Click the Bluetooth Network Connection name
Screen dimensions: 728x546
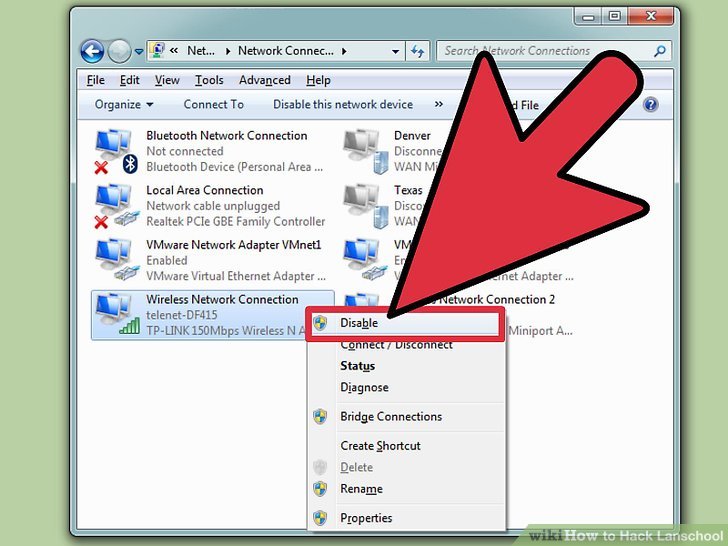pos(227,136)
